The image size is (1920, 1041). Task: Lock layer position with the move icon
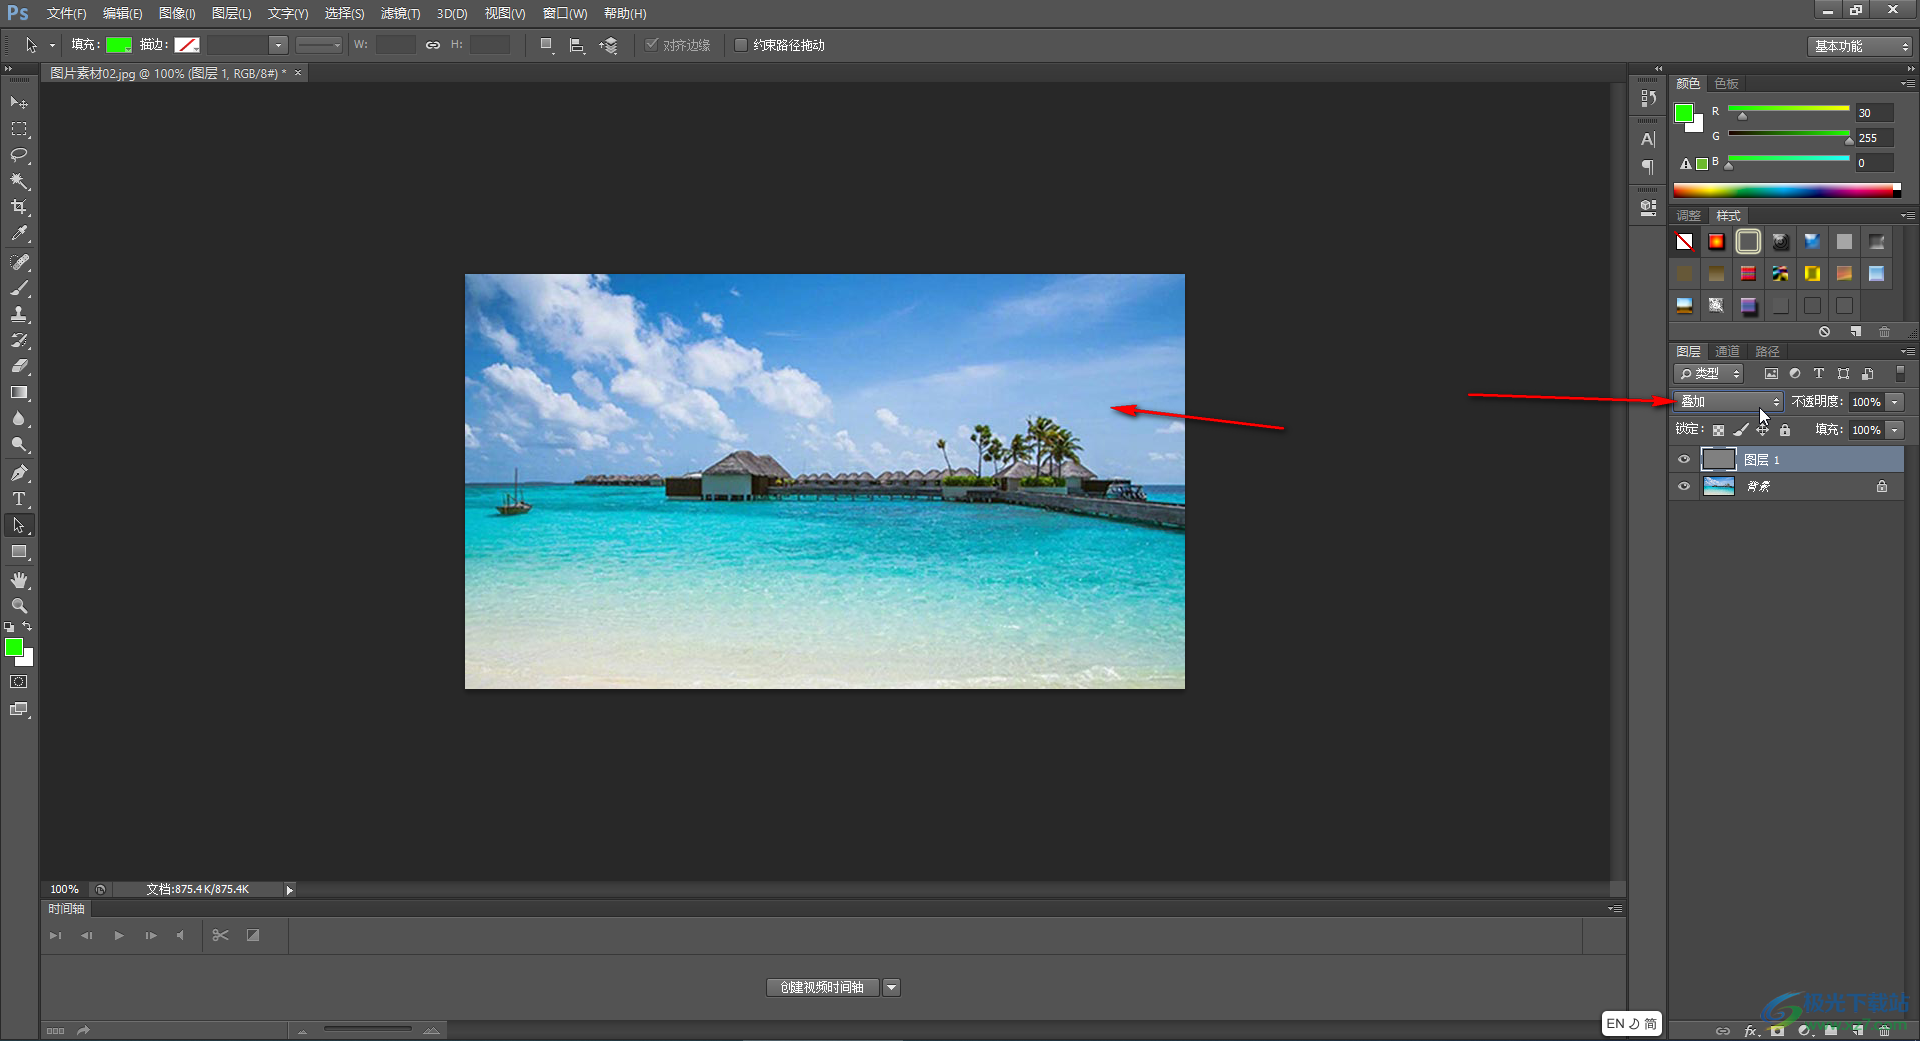point(1763,430)
